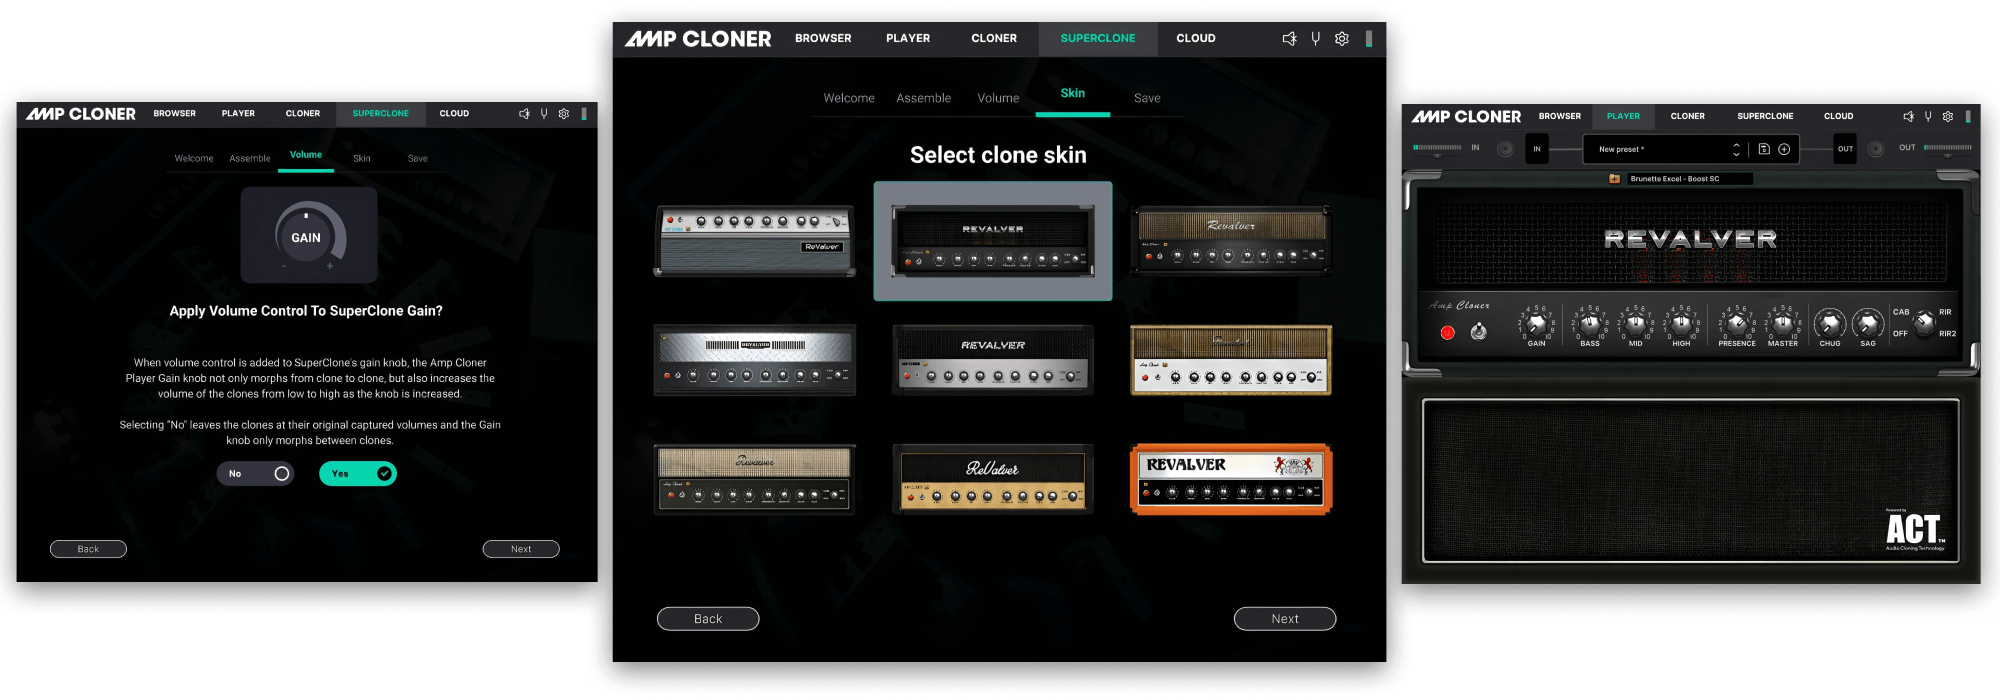Select the gray-panel REVALVER skin in middle row
2000x700 pixels.
pyautogui.click(x=993, y=360)
